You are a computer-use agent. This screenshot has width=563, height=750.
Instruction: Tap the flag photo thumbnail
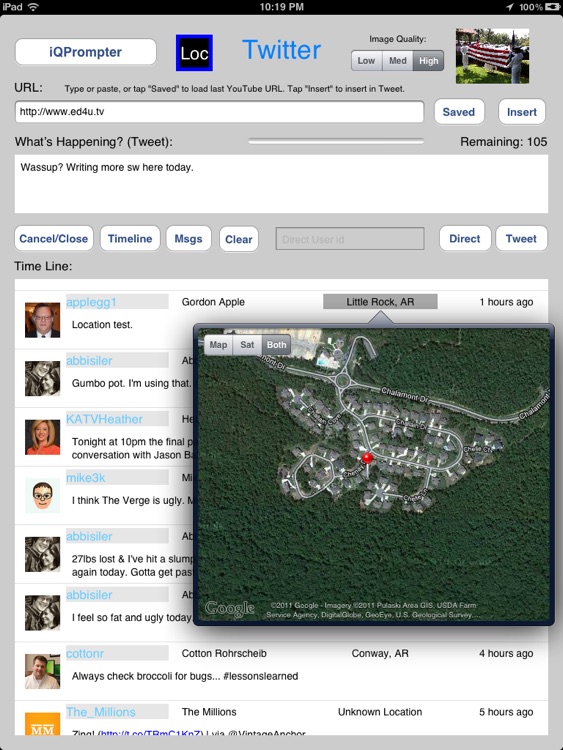[492, 56]
